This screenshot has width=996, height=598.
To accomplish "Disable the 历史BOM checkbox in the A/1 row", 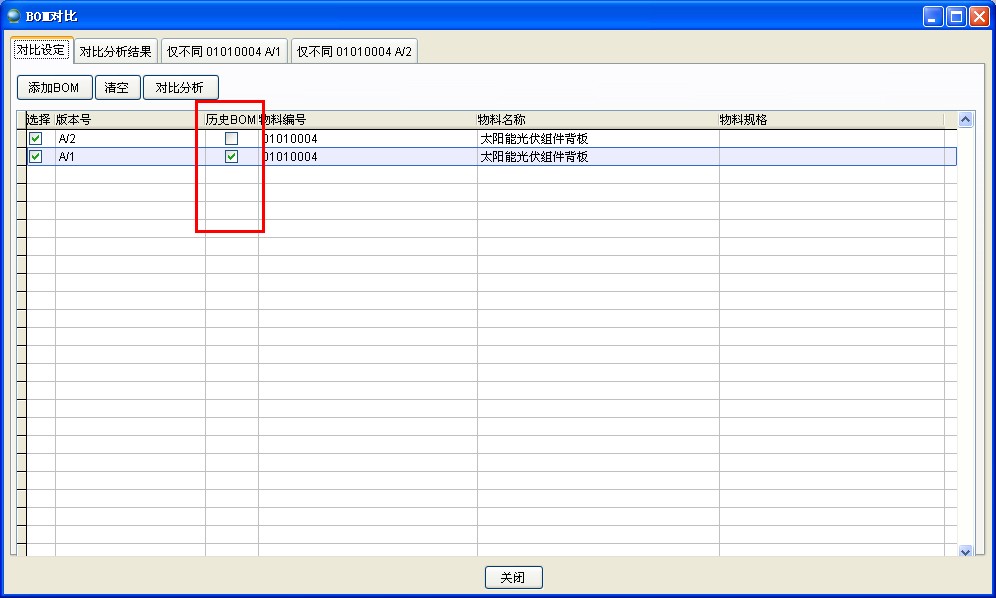I will click(231, 157).
